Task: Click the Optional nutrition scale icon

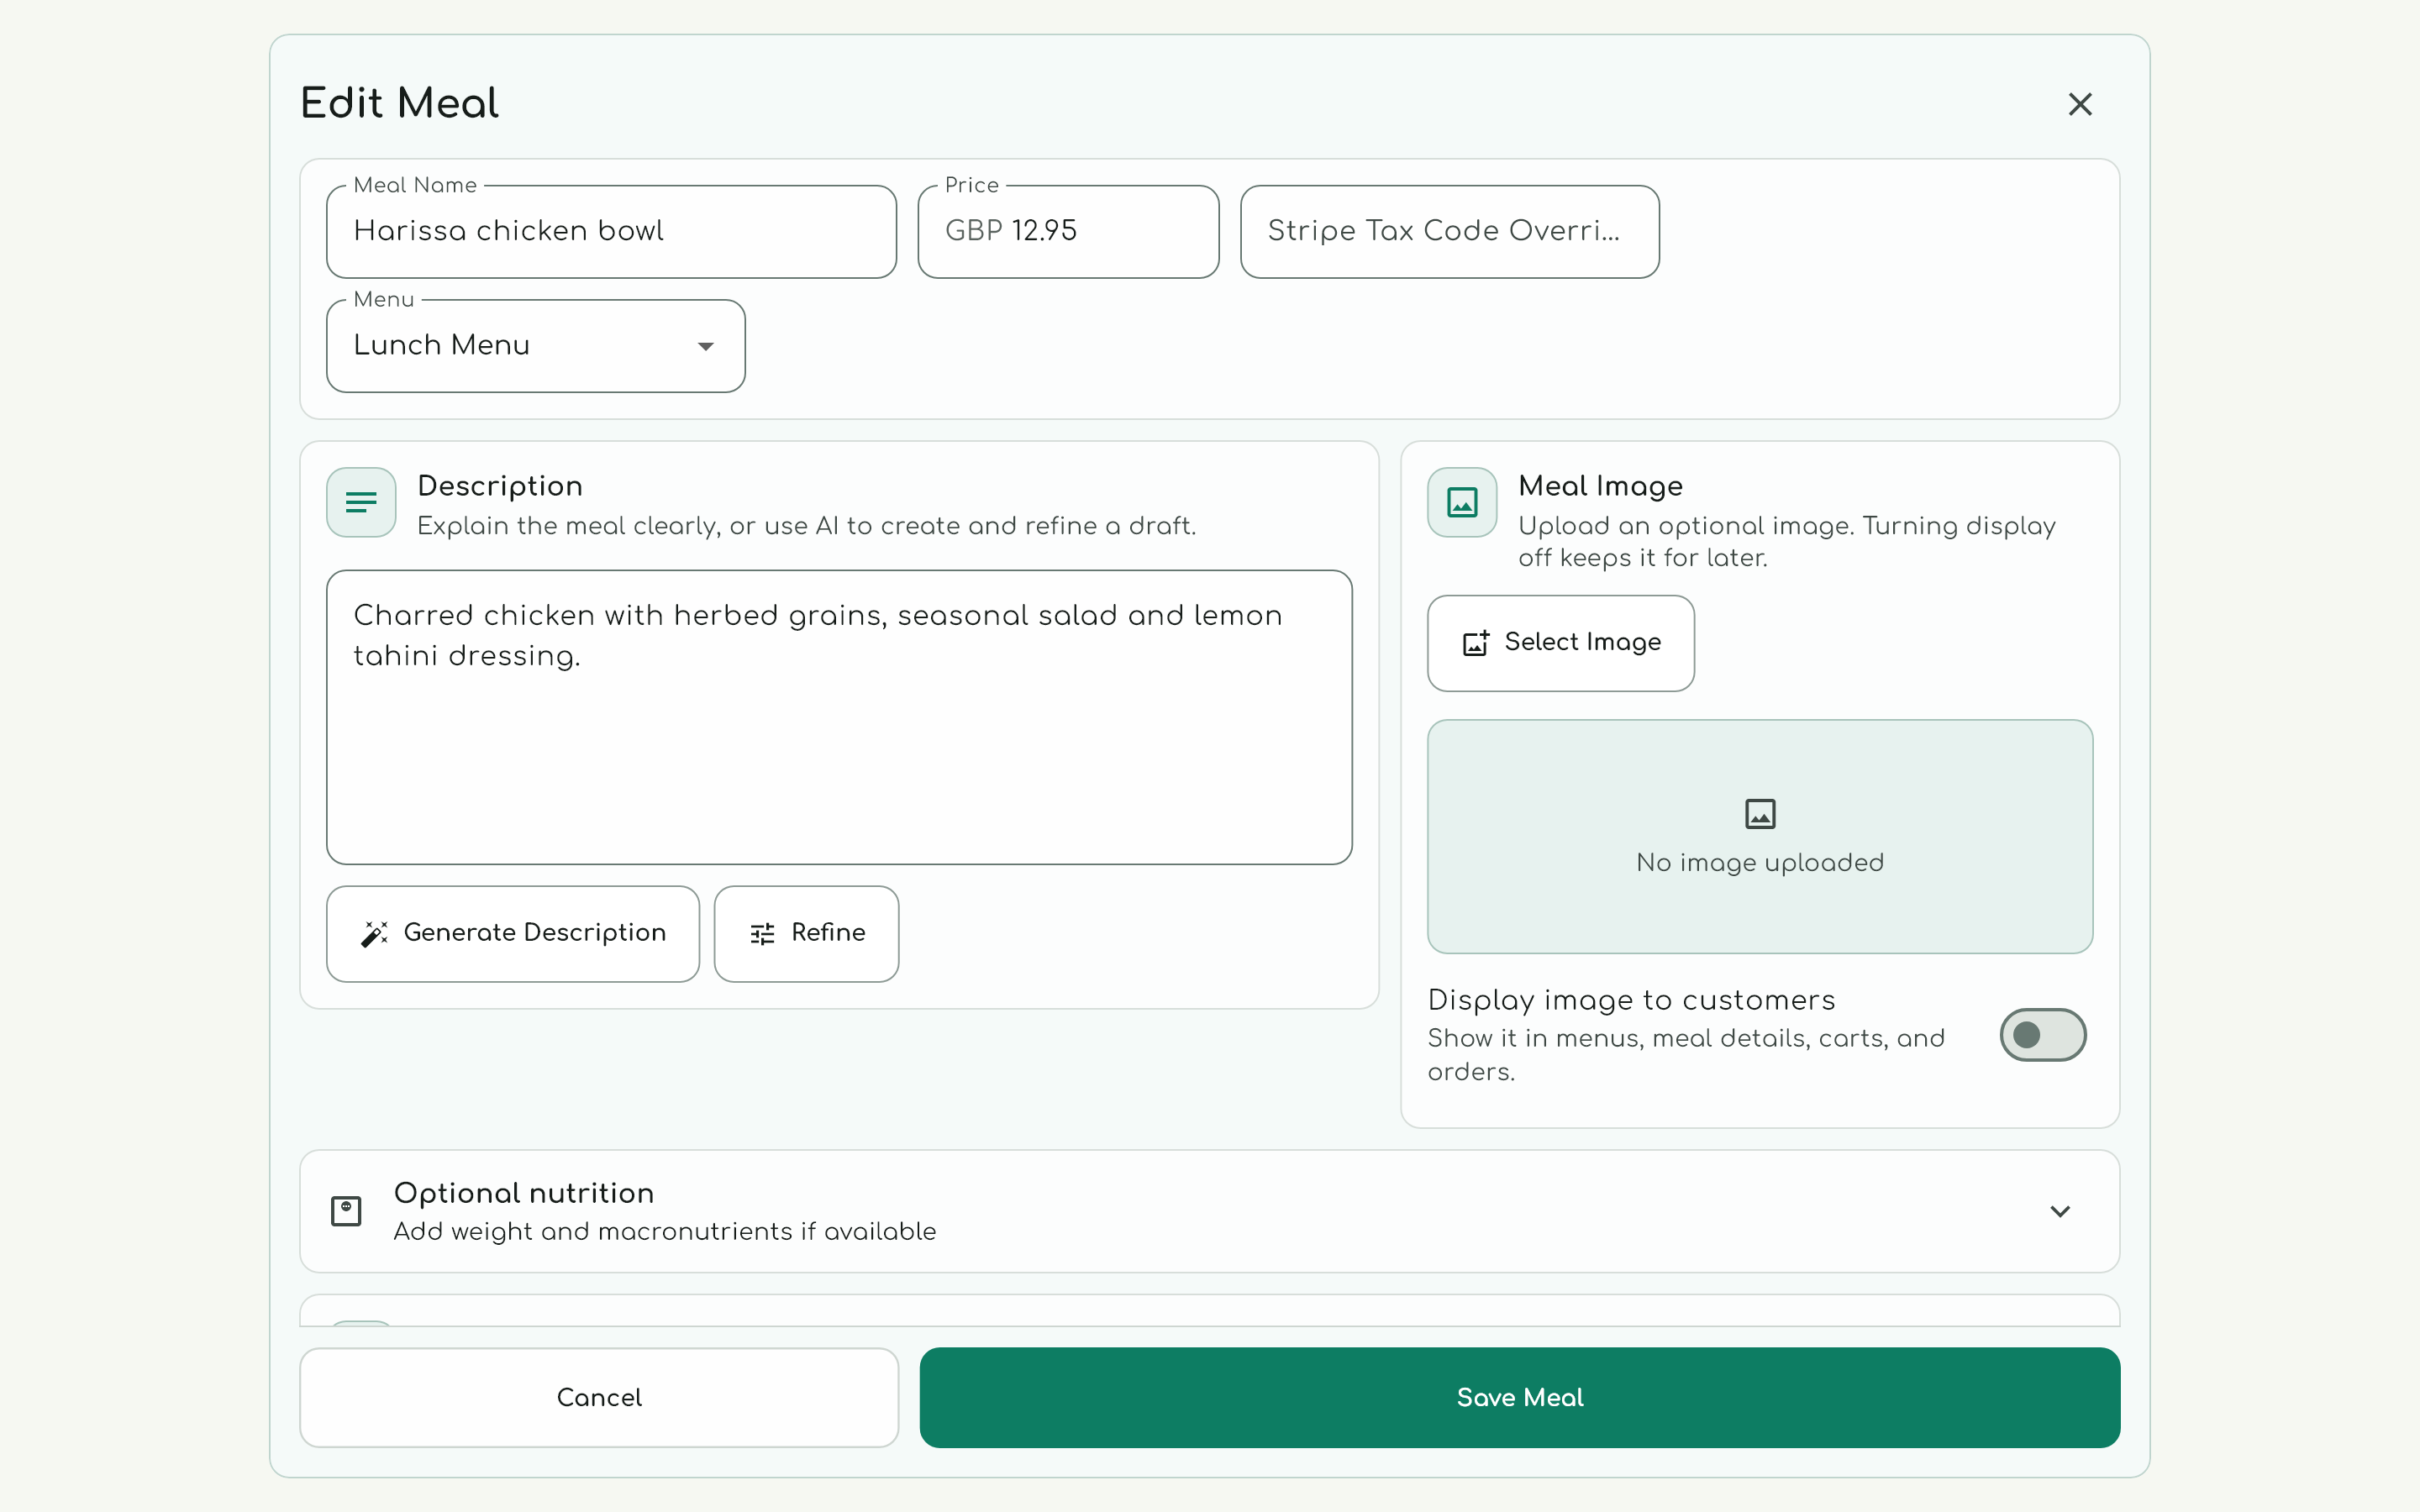Action: (346, 1211)
